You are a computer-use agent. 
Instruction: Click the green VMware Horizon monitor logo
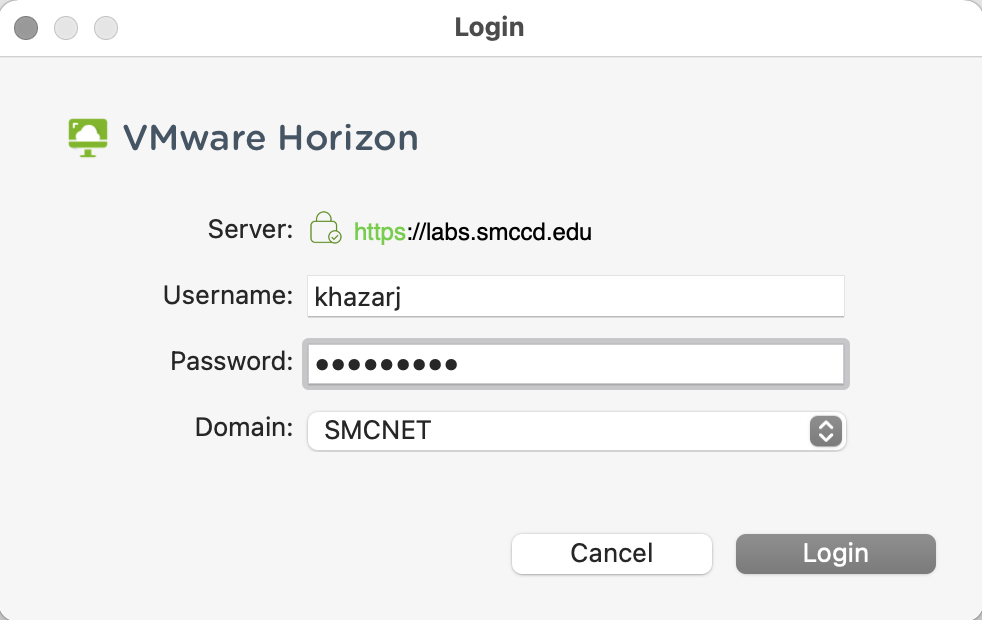88,138
